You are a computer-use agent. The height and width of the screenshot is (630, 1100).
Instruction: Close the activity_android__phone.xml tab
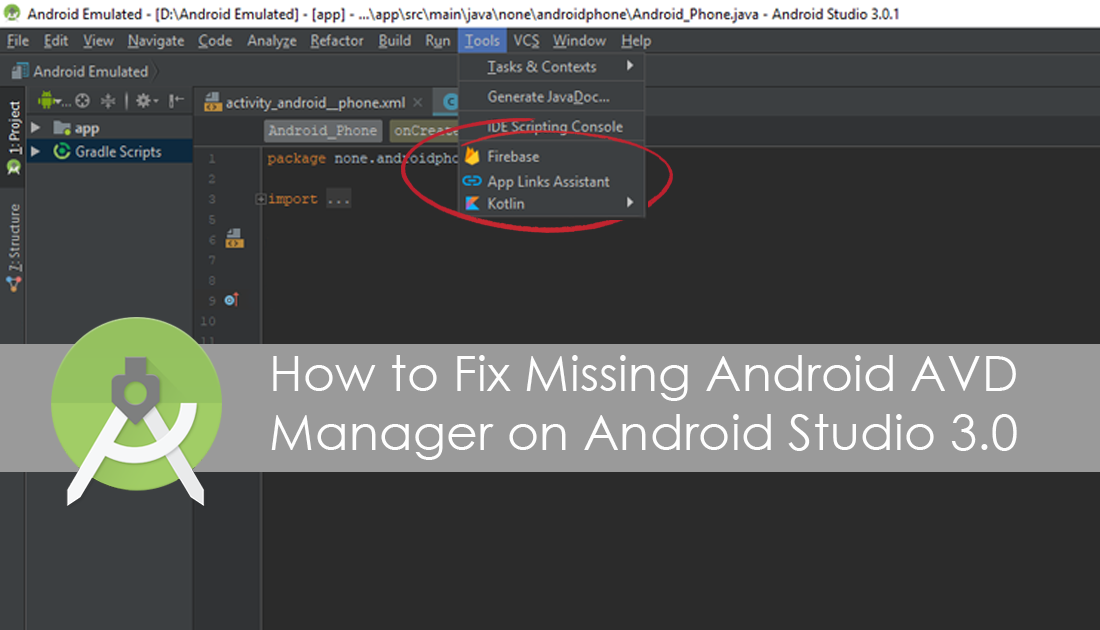(418, 102)
